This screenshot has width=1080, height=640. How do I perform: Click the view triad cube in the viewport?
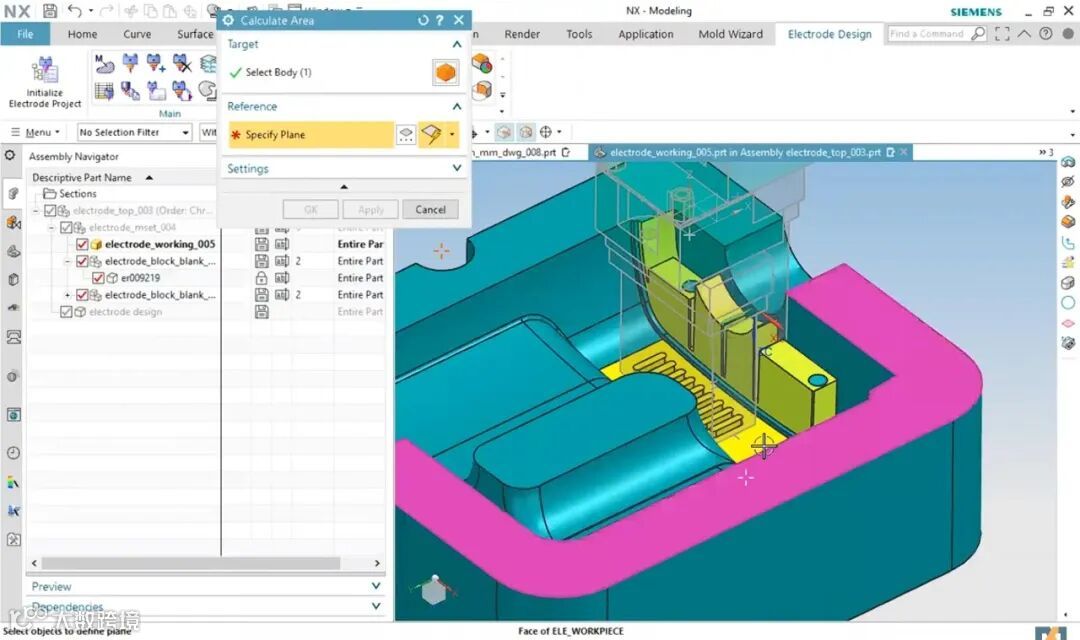coord(433,591)
